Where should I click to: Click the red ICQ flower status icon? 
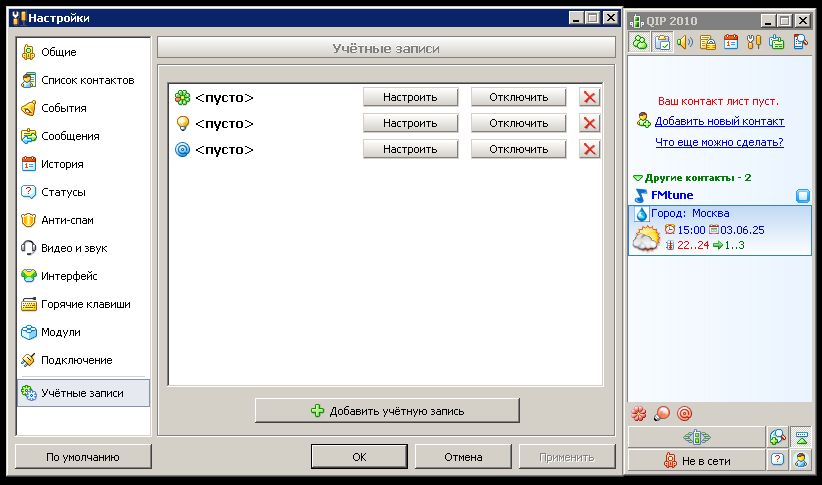coord(639,413)
